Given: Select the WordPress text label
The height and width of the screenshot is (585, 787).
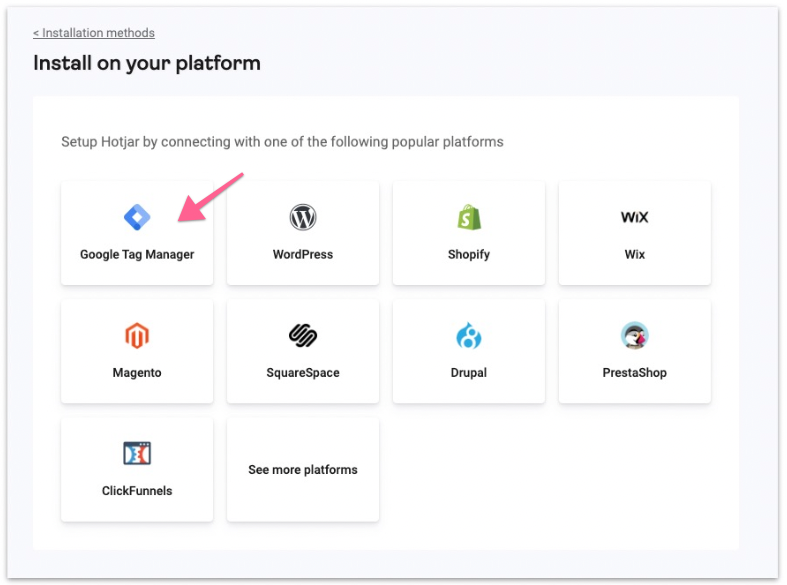Looking at the screenshot, I should click(x=303, y=255).
